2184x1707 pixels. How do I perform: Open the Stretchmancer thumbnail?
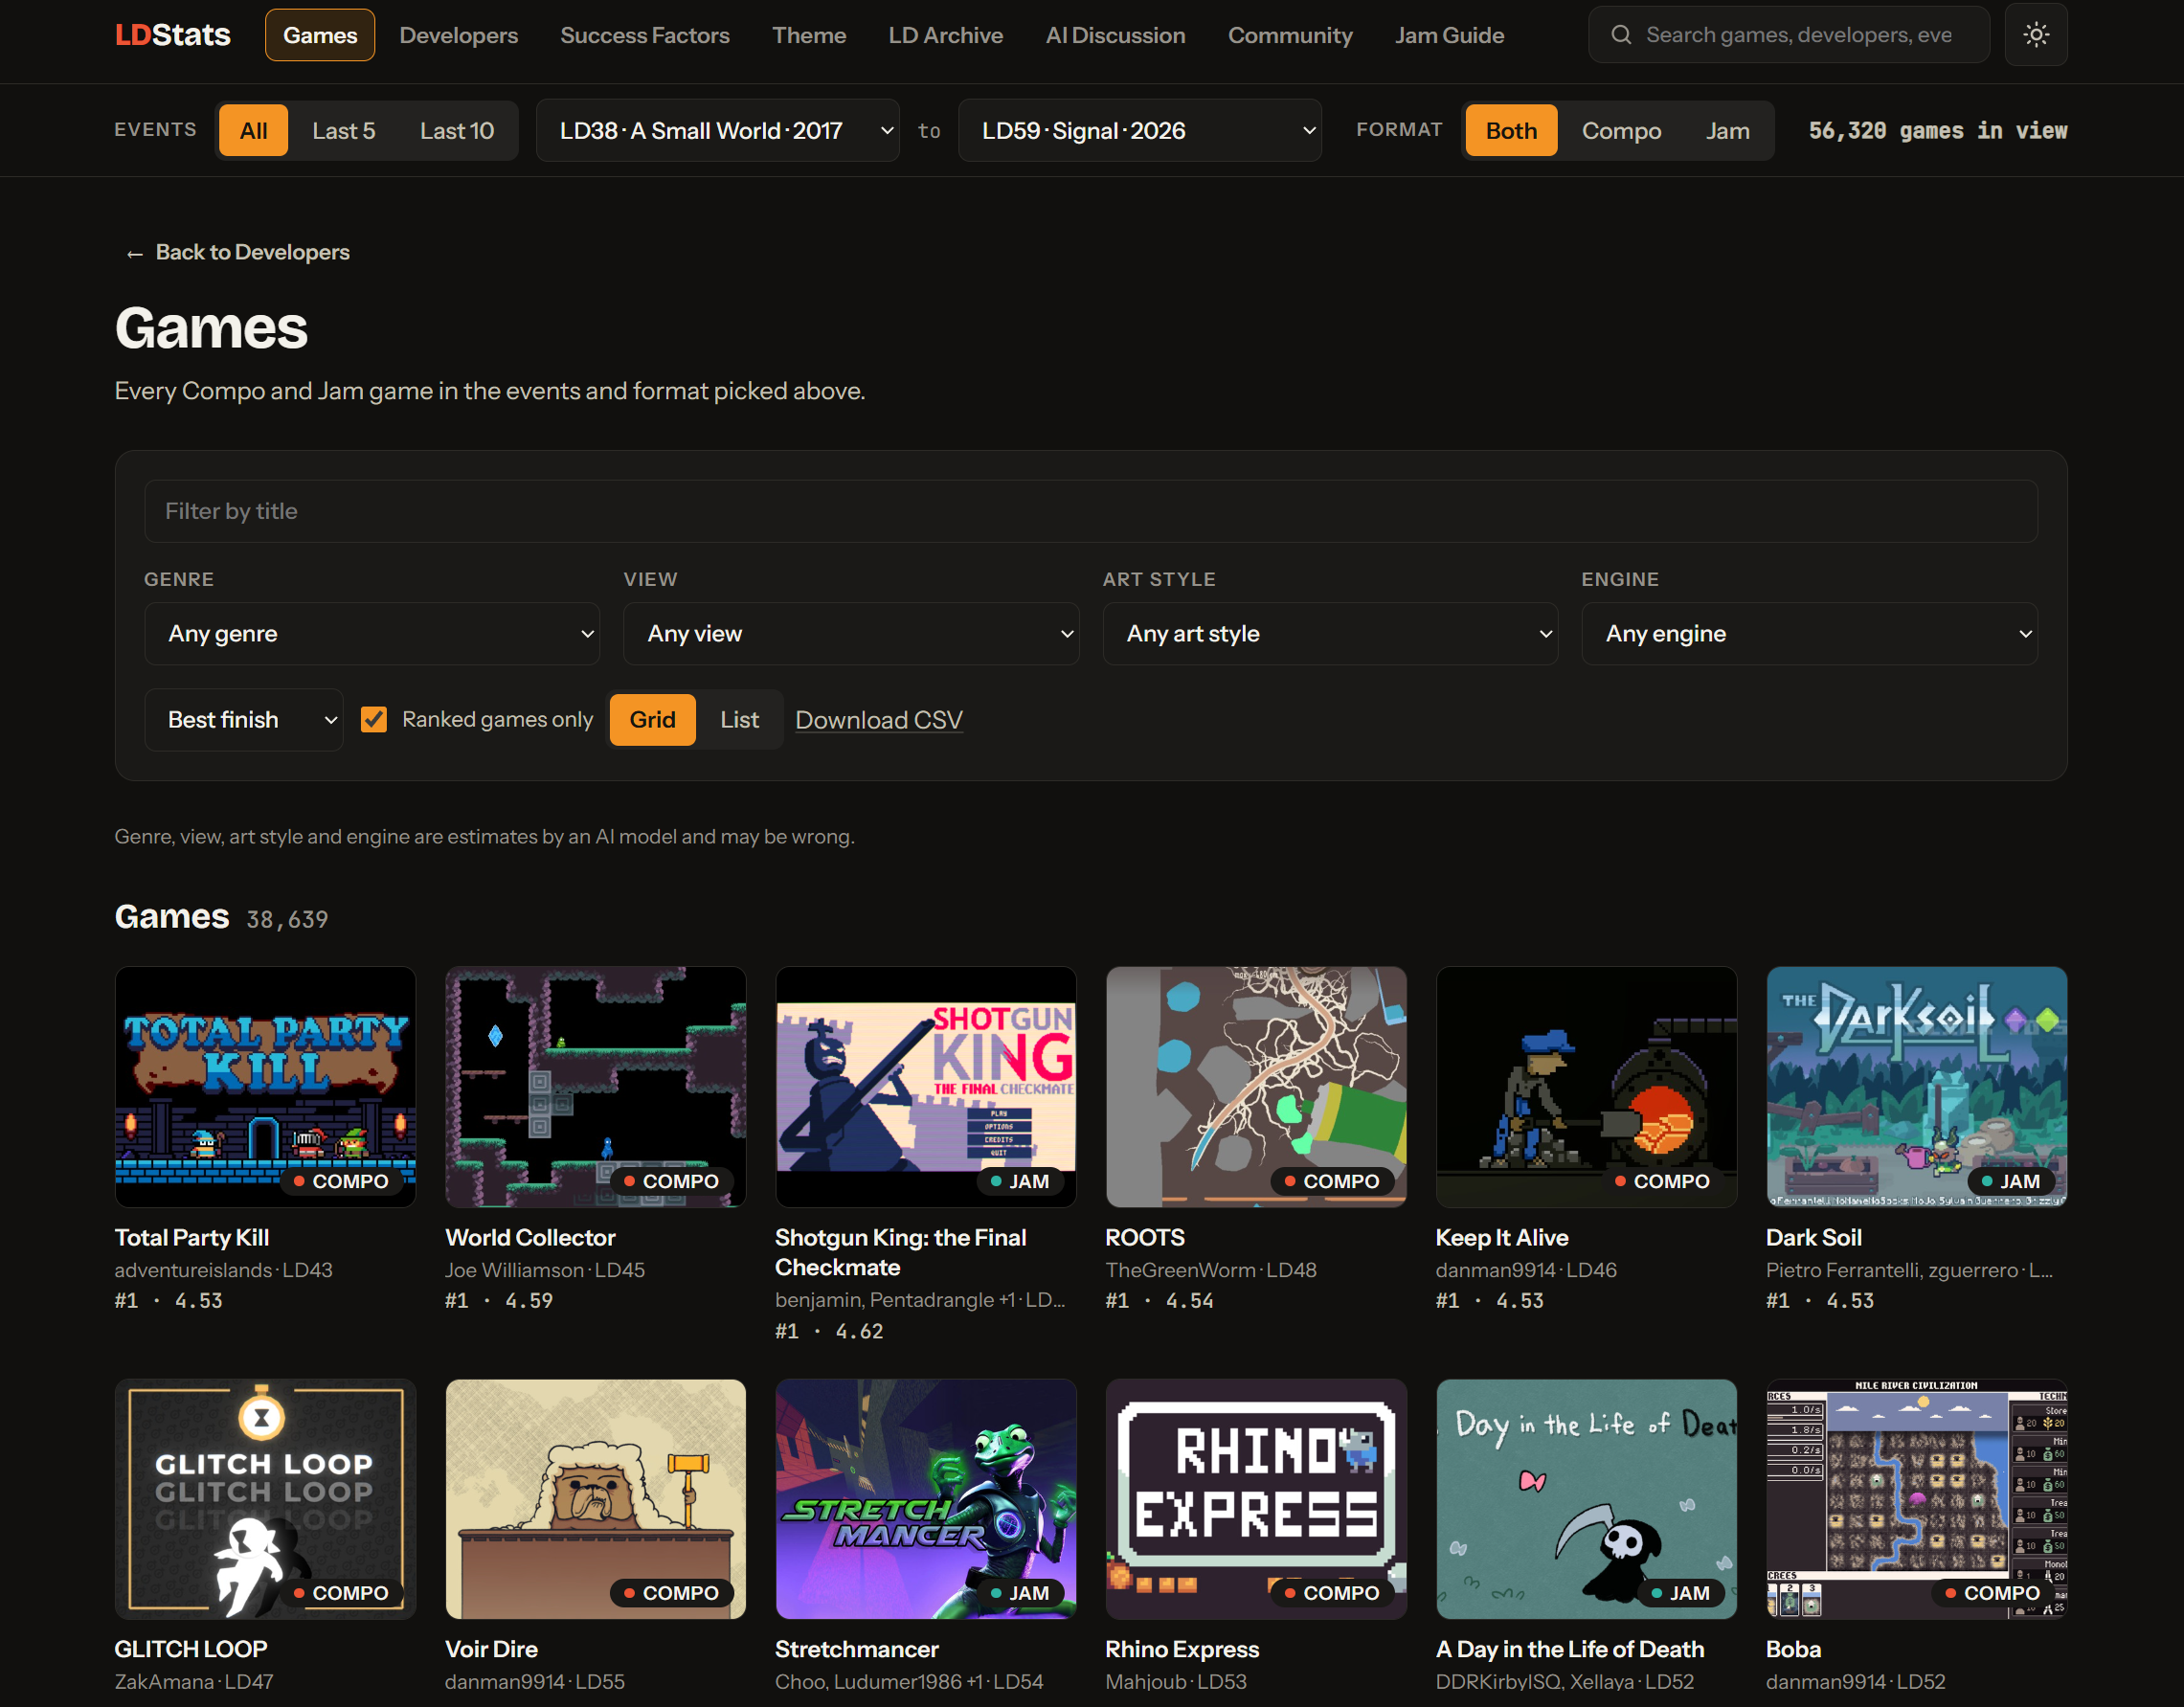pyautogui.click(x=926, y=1498)
